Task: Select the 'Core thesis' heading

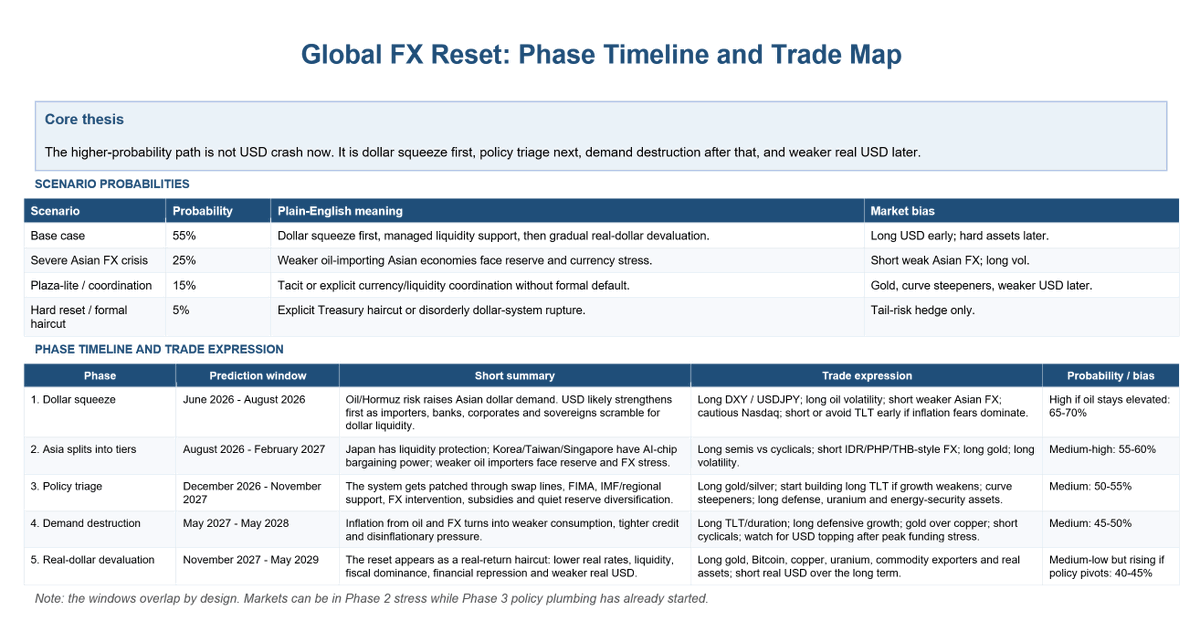Action: click(x=84, y=119)
